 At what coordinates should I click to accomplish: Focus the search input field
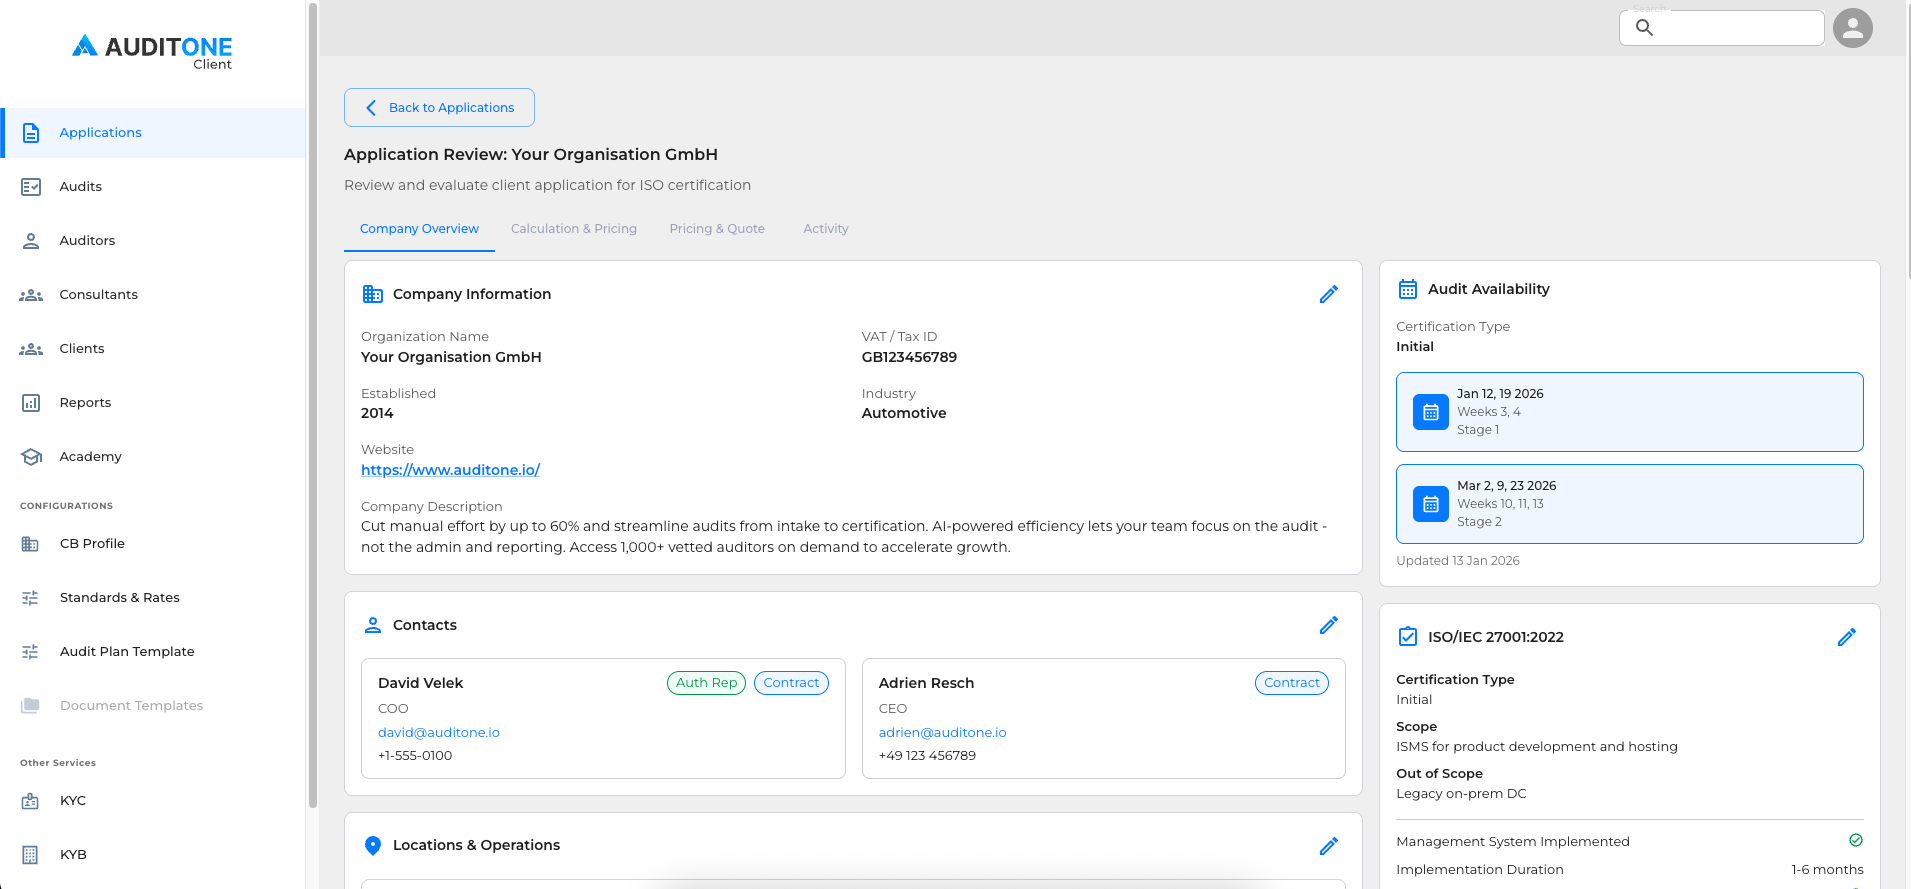click(1722, 28)
